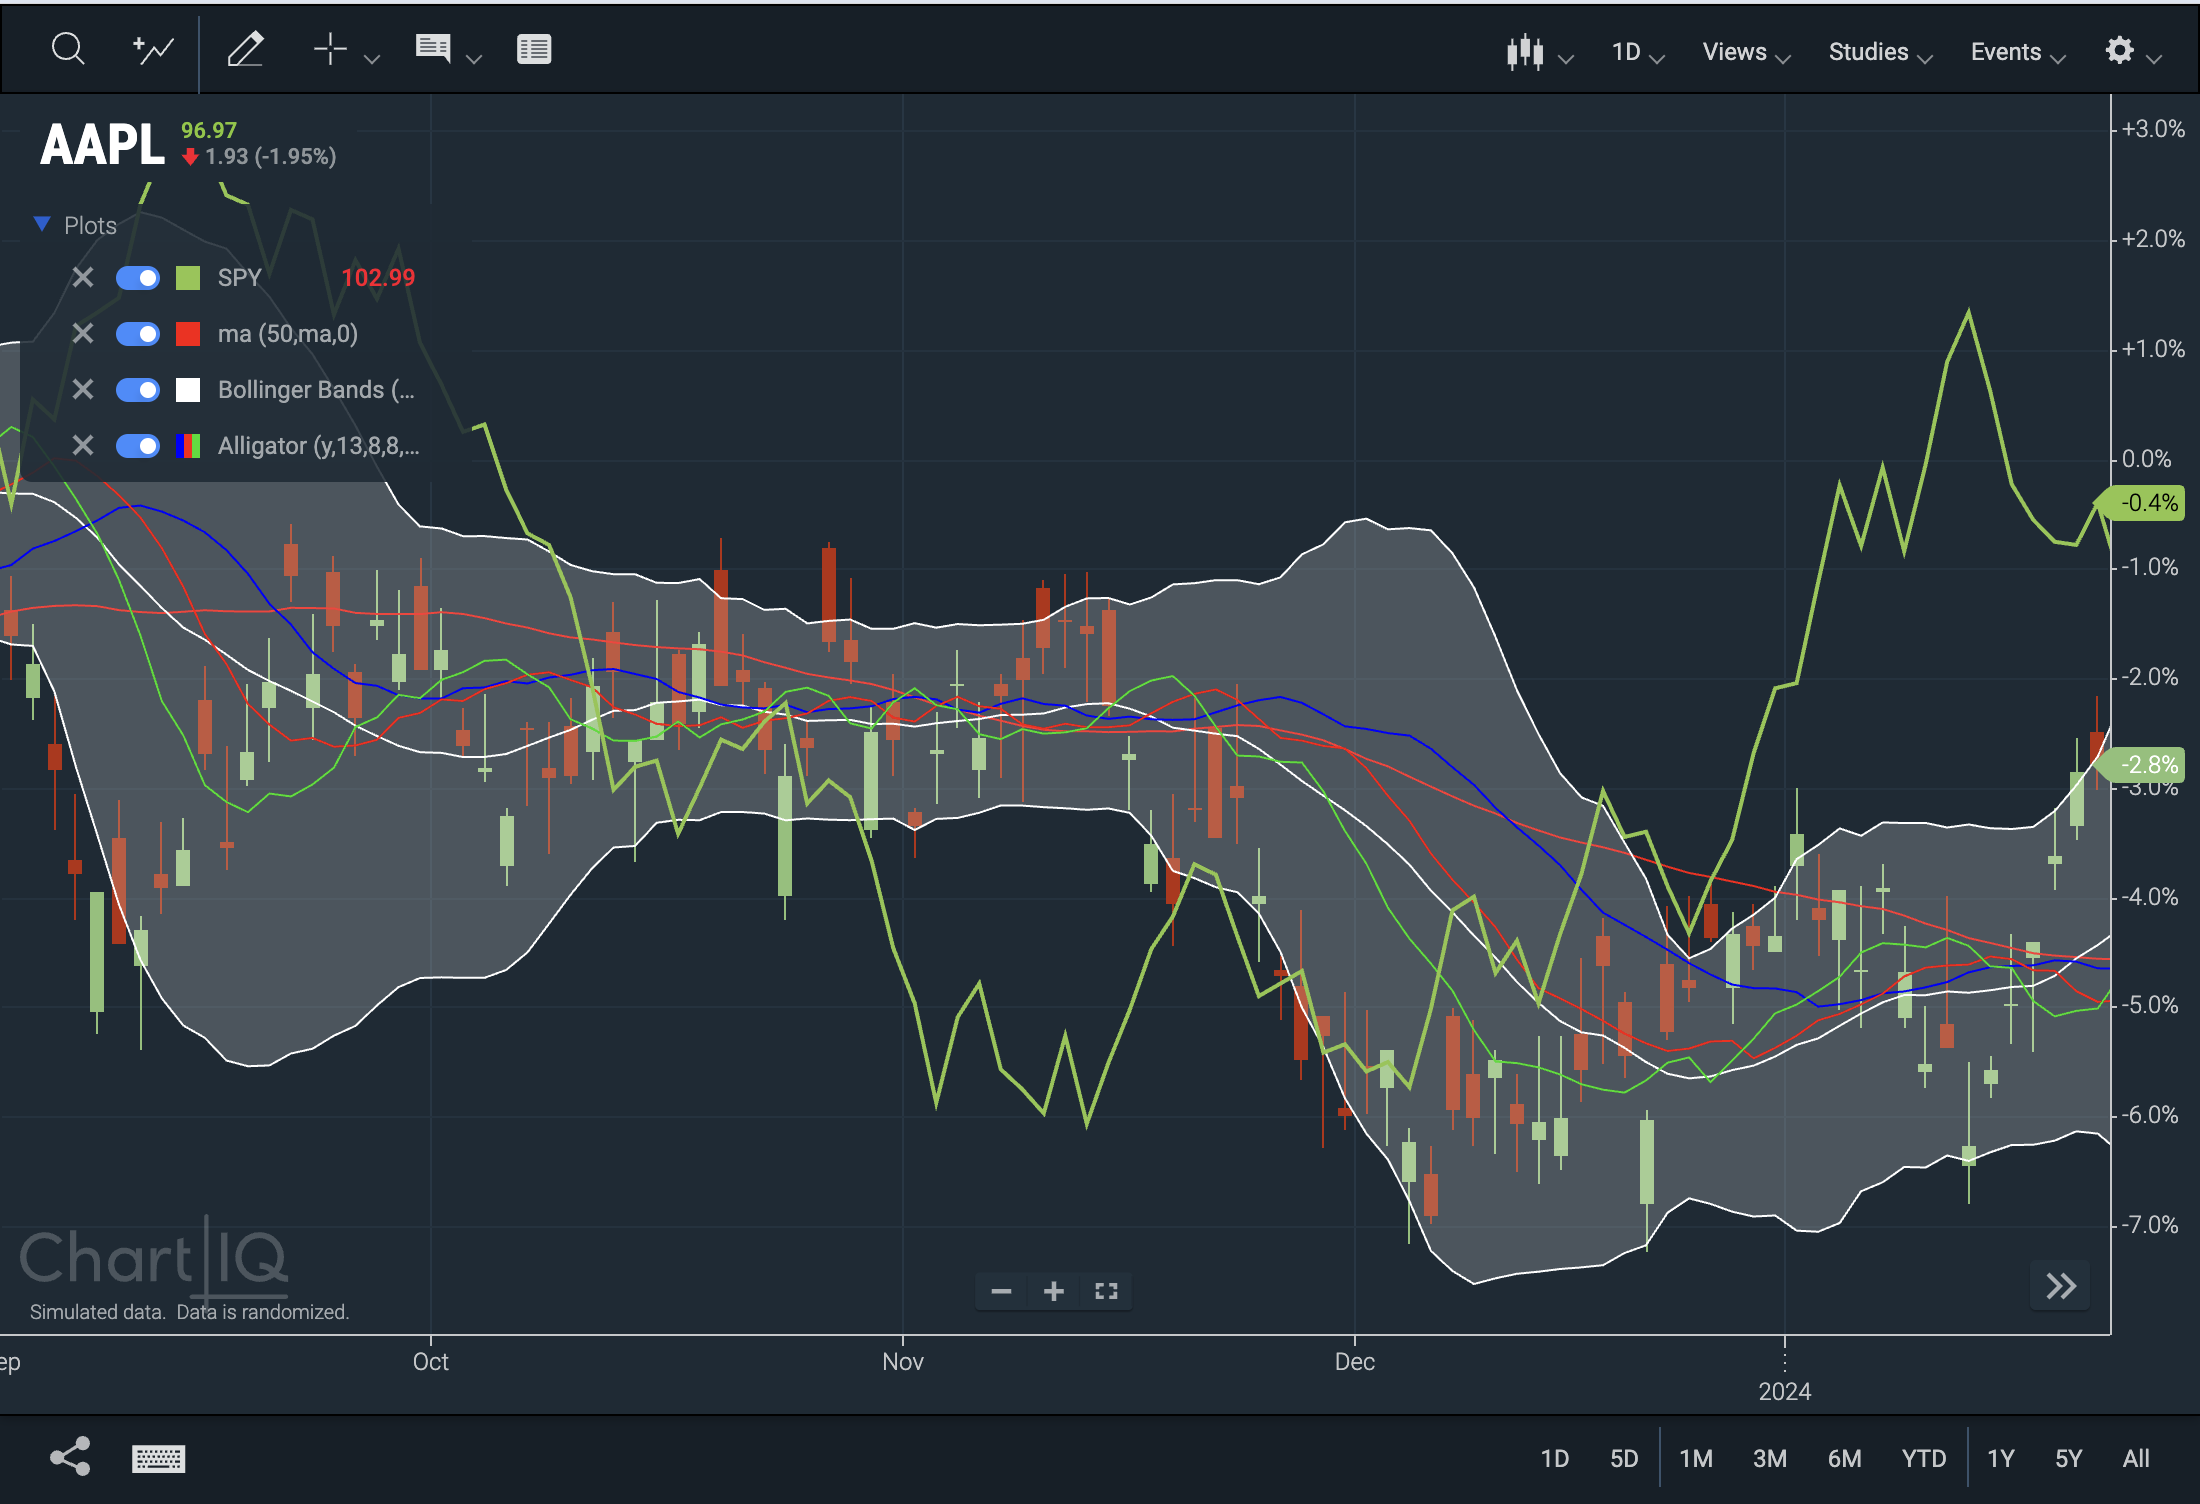Set range to 3M

click(x=1770, y=1459)
